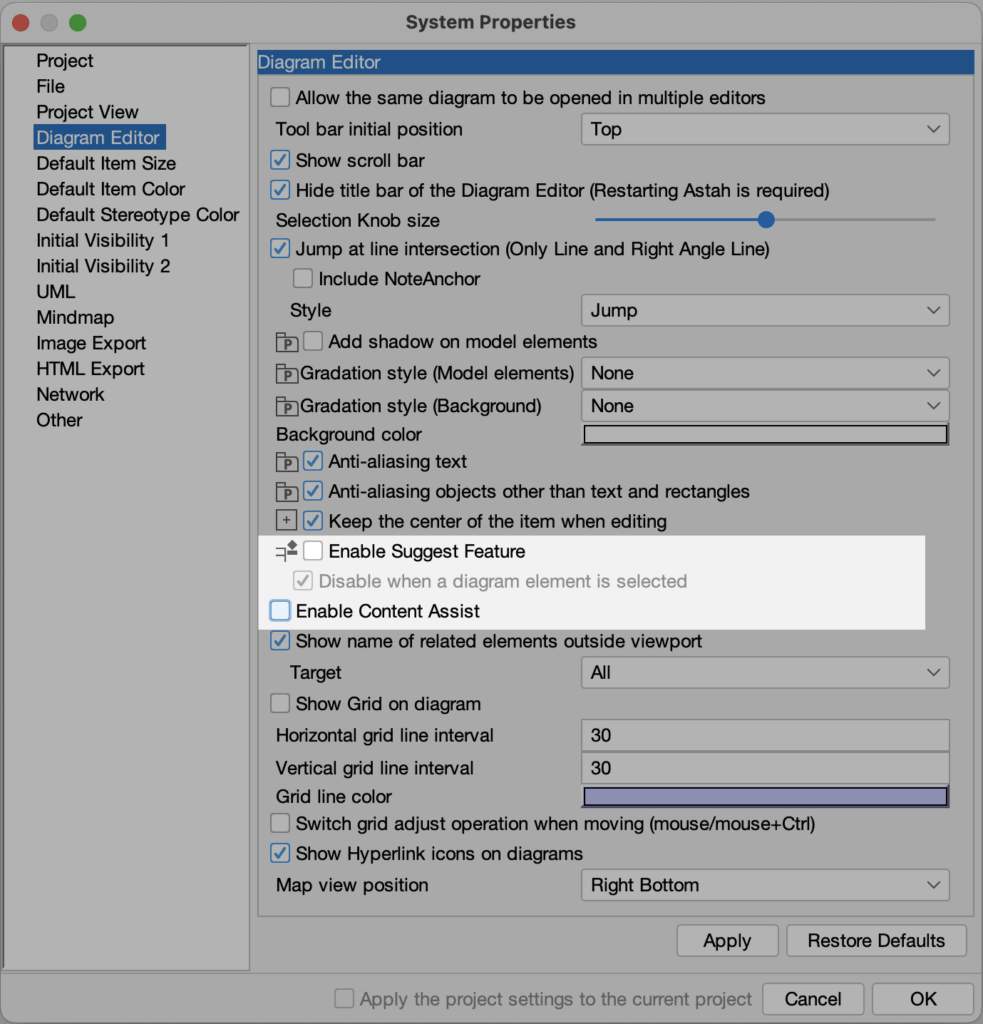Select Mindmap in the settings category list

75,318
